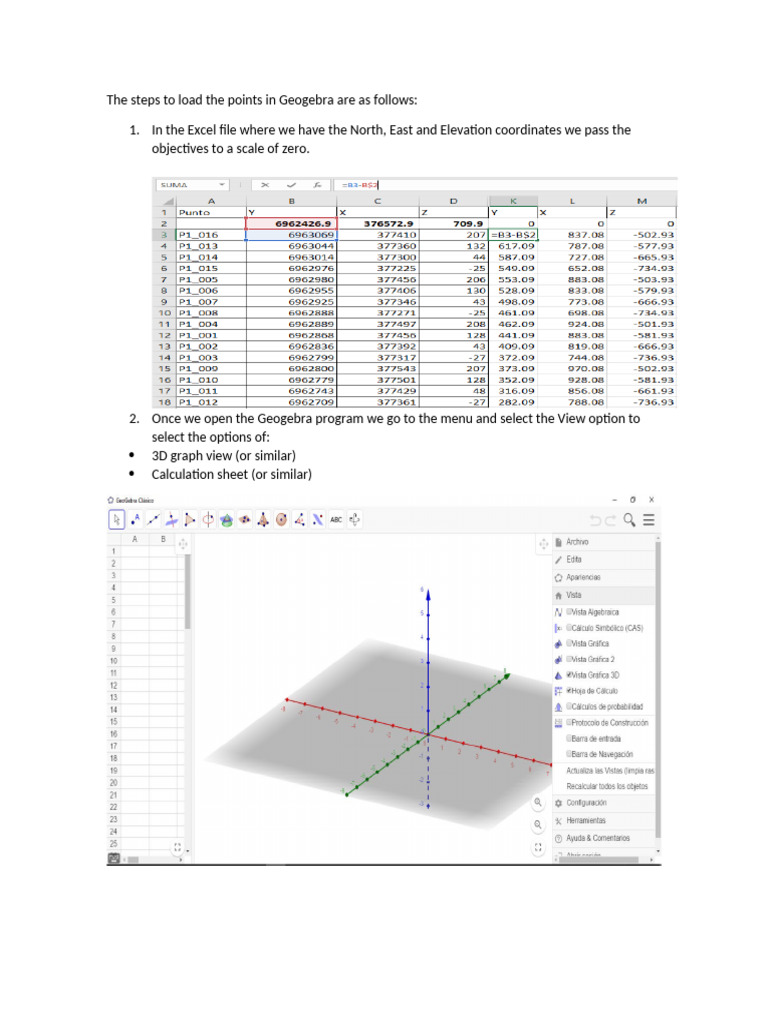Click the Excel fx insert function icon
This screenshot has height=1024, width=768.
click(317, 185)
